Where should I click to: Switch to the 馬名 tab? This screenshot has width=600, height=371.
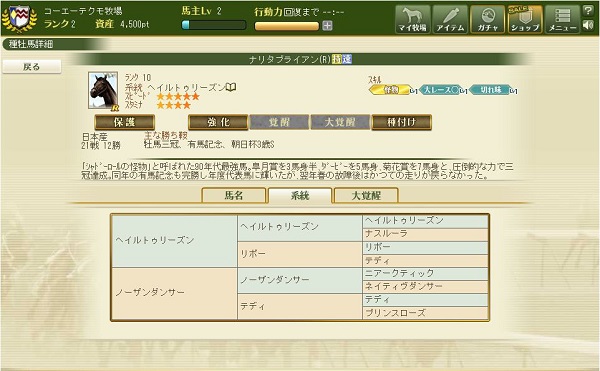(234, 195)
